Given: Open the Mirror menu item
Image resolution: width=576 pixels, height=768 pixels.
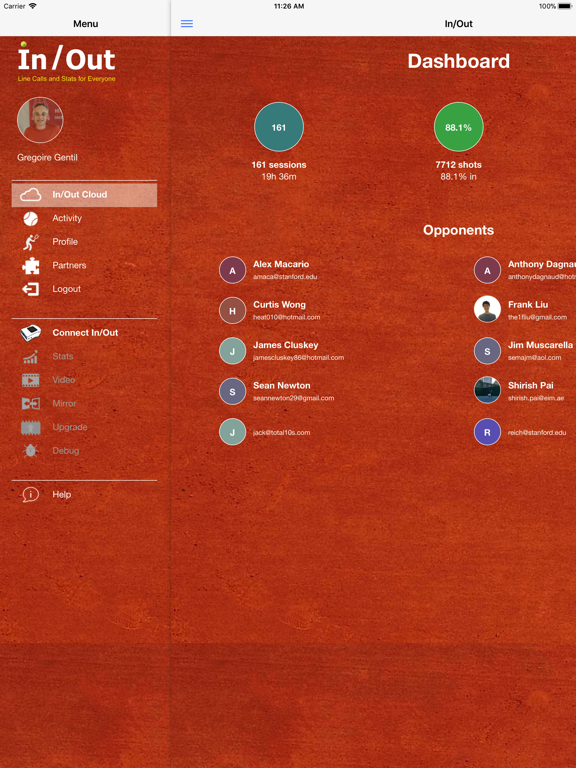Looking at the screenshot, I should coord(84,404).
